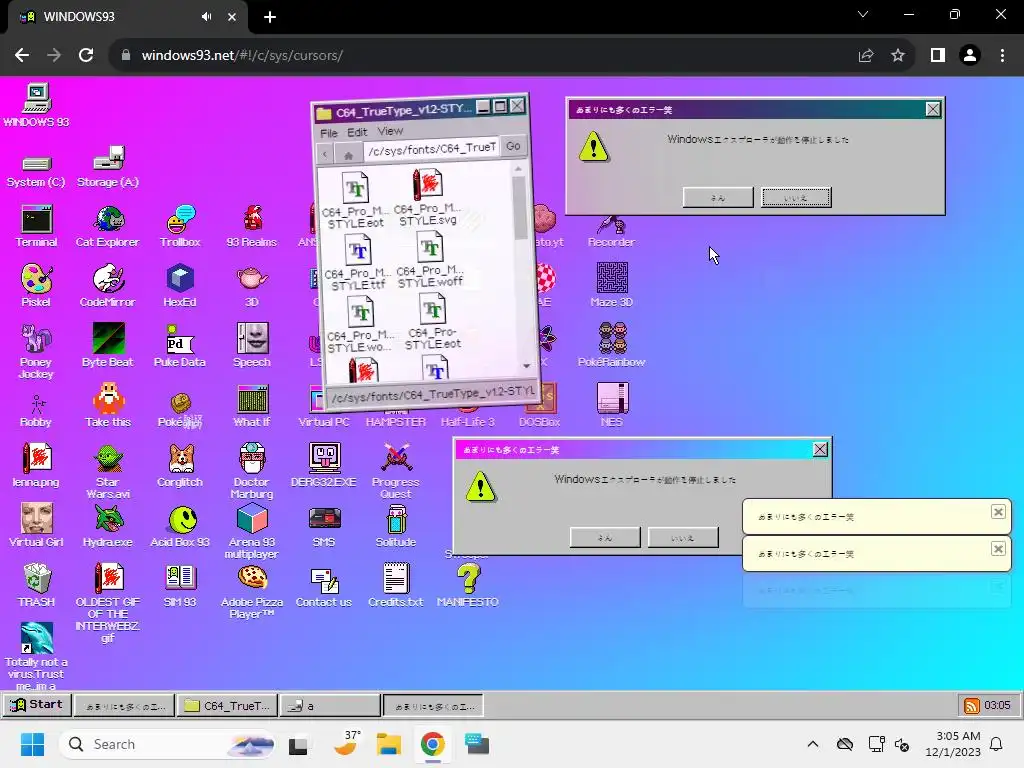Launch Doctor Marburg icon
This screenshot has width=1024, height=768.
(x=252, y=472)
